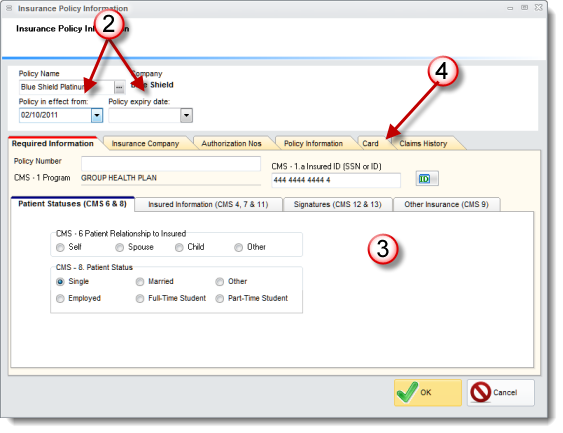Open the Card tab
The height and width of the screenshot is (433, 563).
pos(370,144)
